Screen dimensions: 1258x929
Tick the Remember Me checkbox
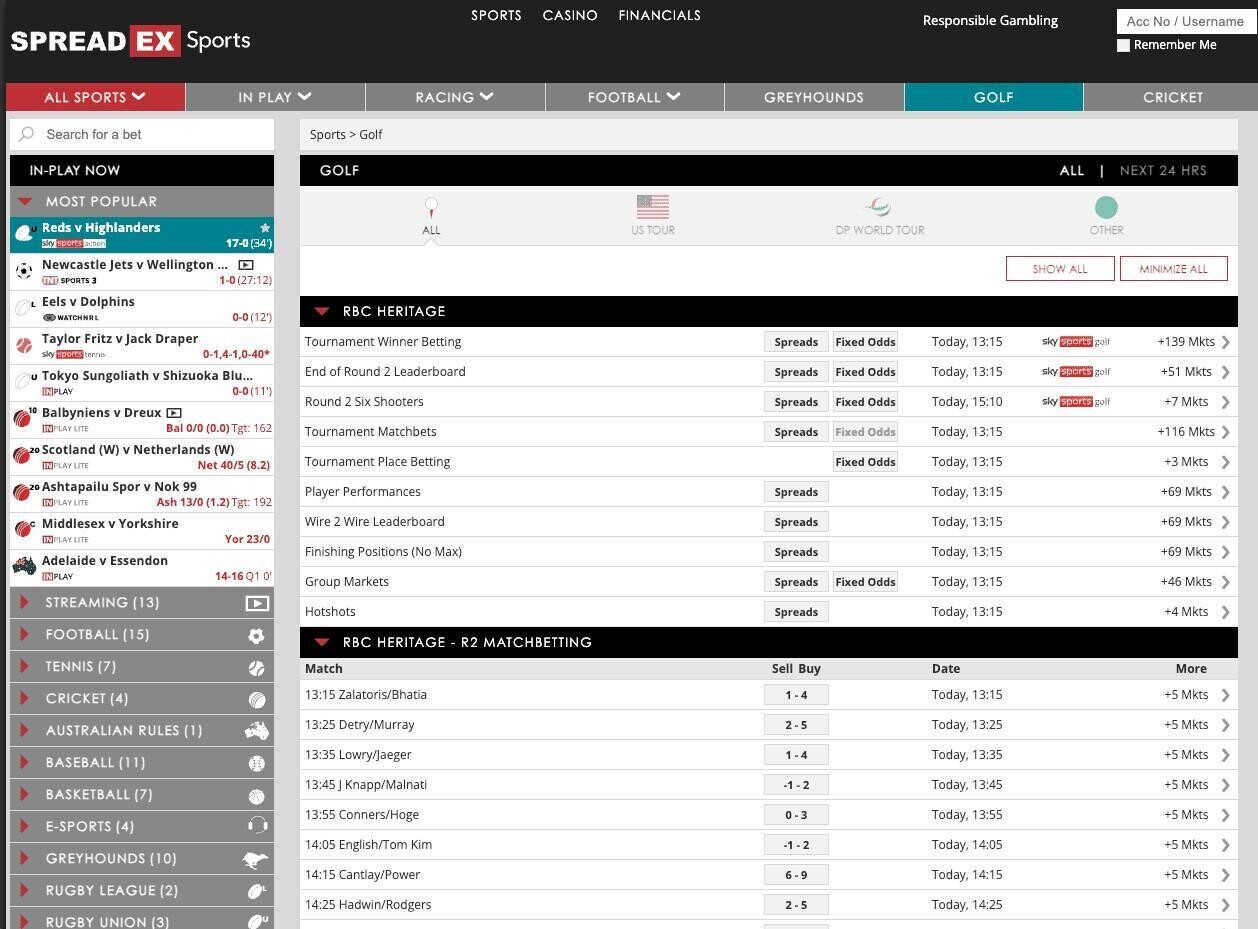pyautogui.click(x=1123, y=45)
